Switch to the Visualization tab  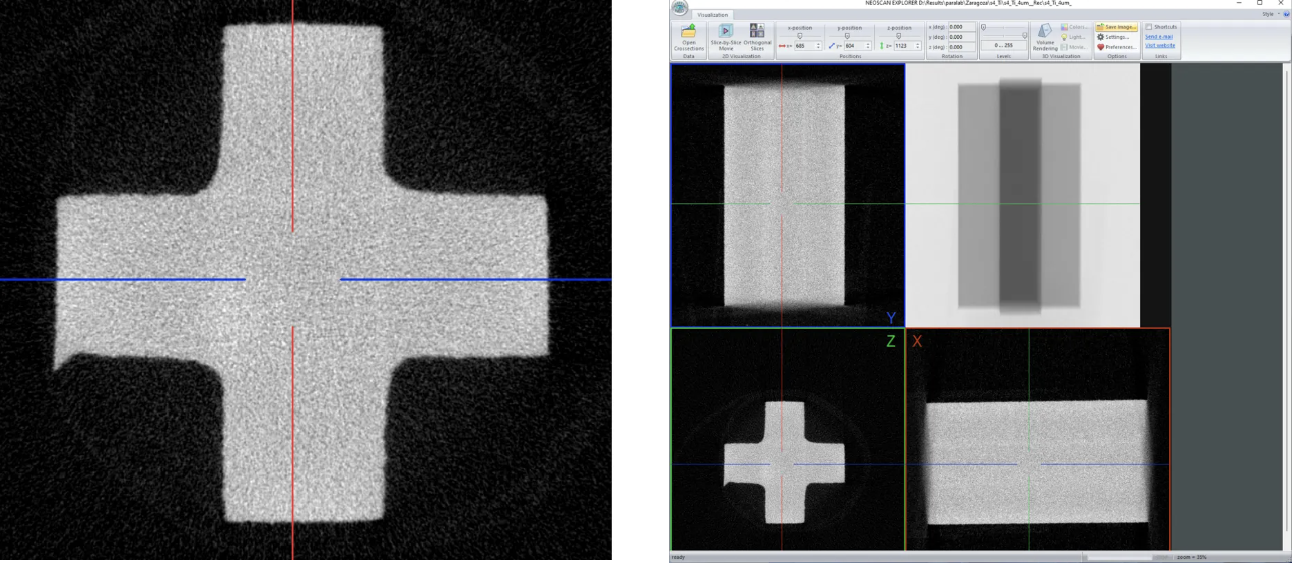[713, 15]
